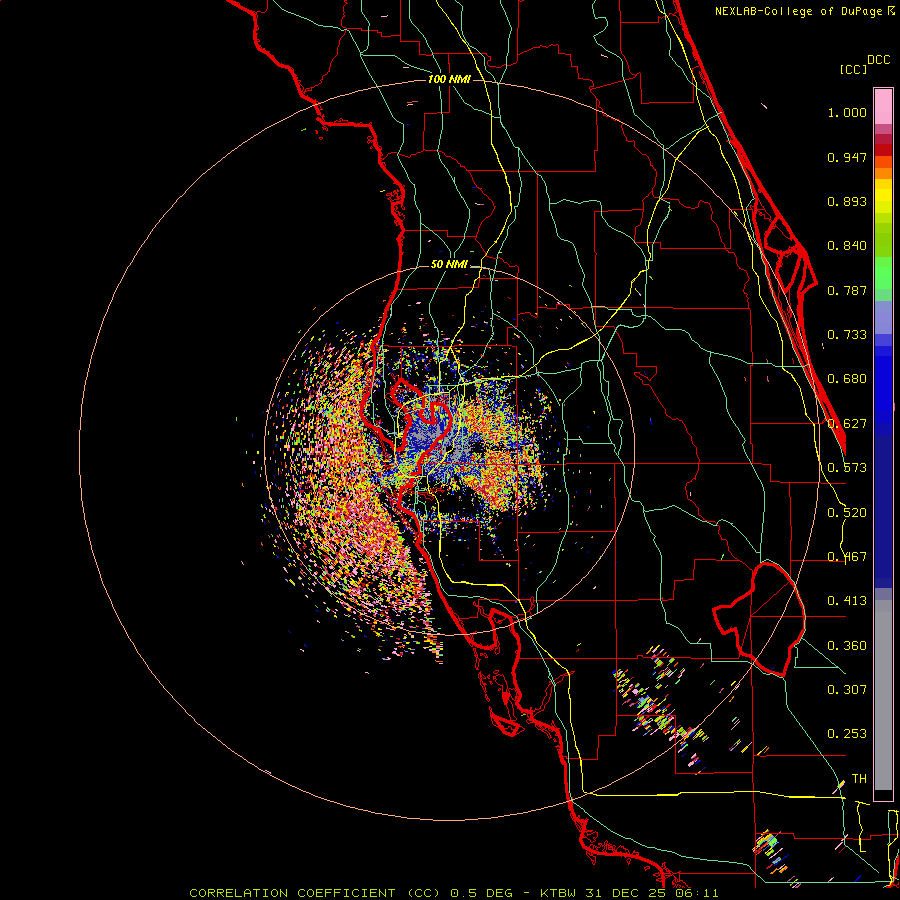Click the KTBW station identifier
Viewport: 900px width, 900px height.
(x=560, y=893)
